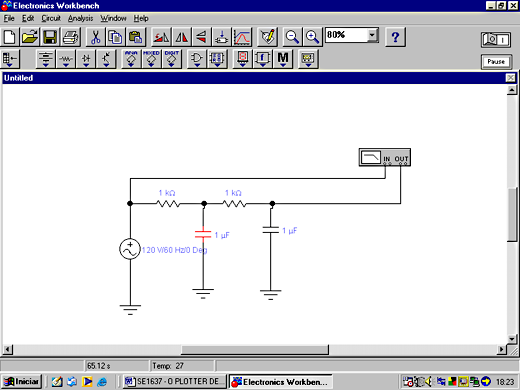
Task: Open the Display Graphs icon
Action: [x=242, y=37]
